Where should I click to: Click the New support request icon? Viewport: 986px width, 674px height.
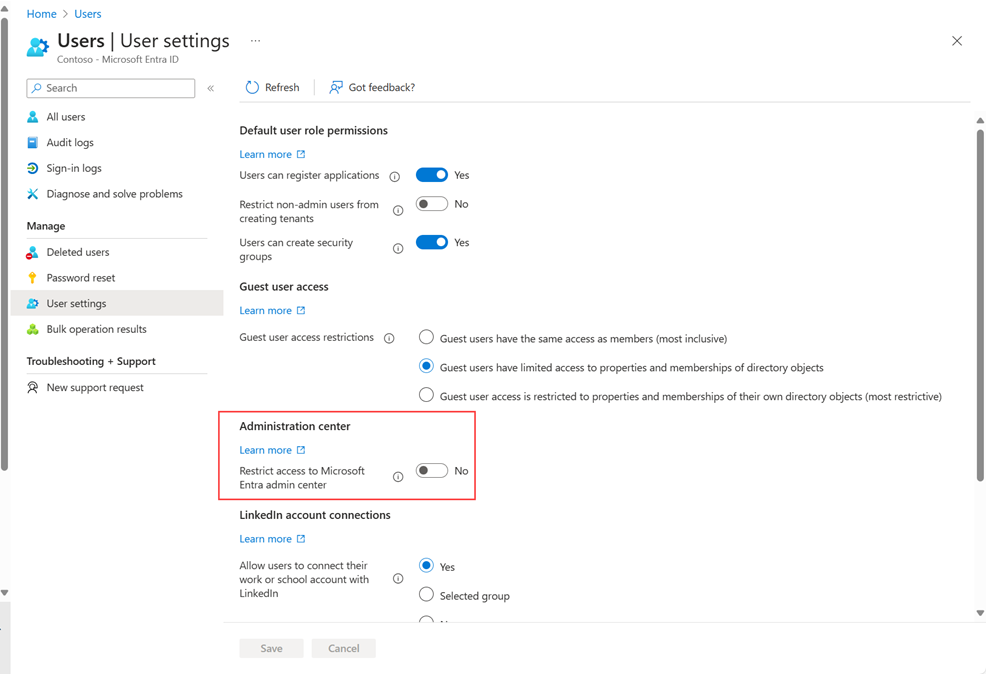point(36,387)
